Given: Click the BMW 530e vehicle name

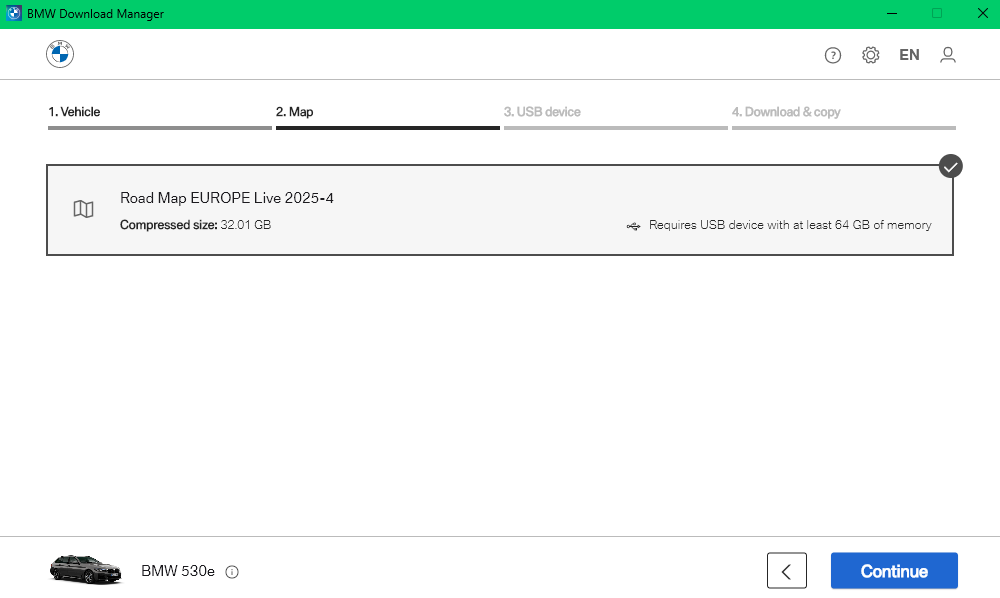Looking at the screenshot, I should coord(178,571).
